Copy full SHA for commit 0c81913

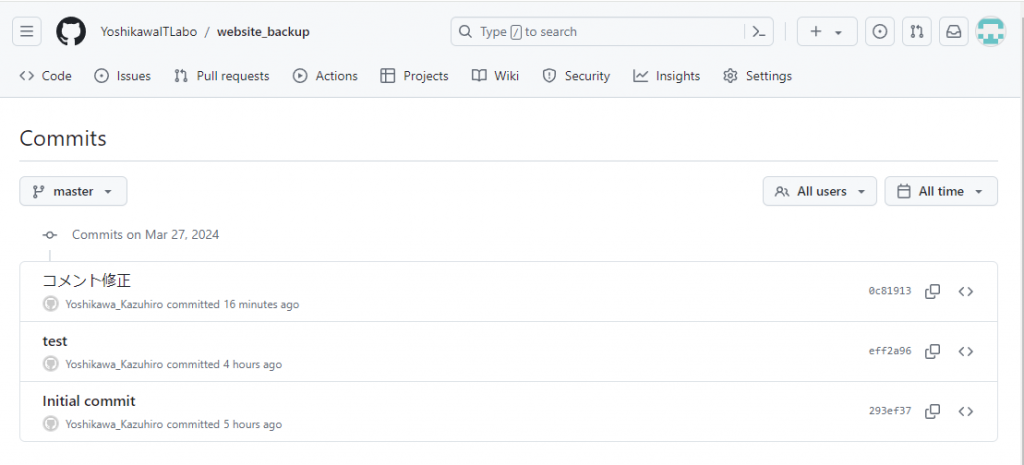932,291
